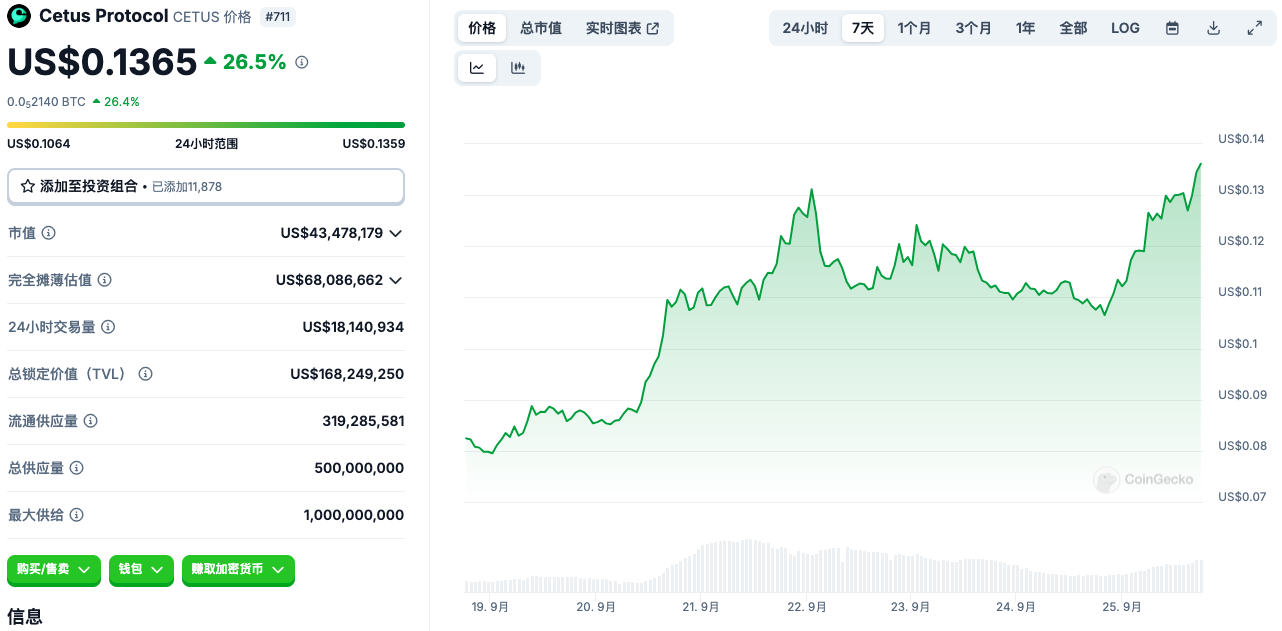
Task: Open the calendar date range picker
Action: pos(1172,28)
